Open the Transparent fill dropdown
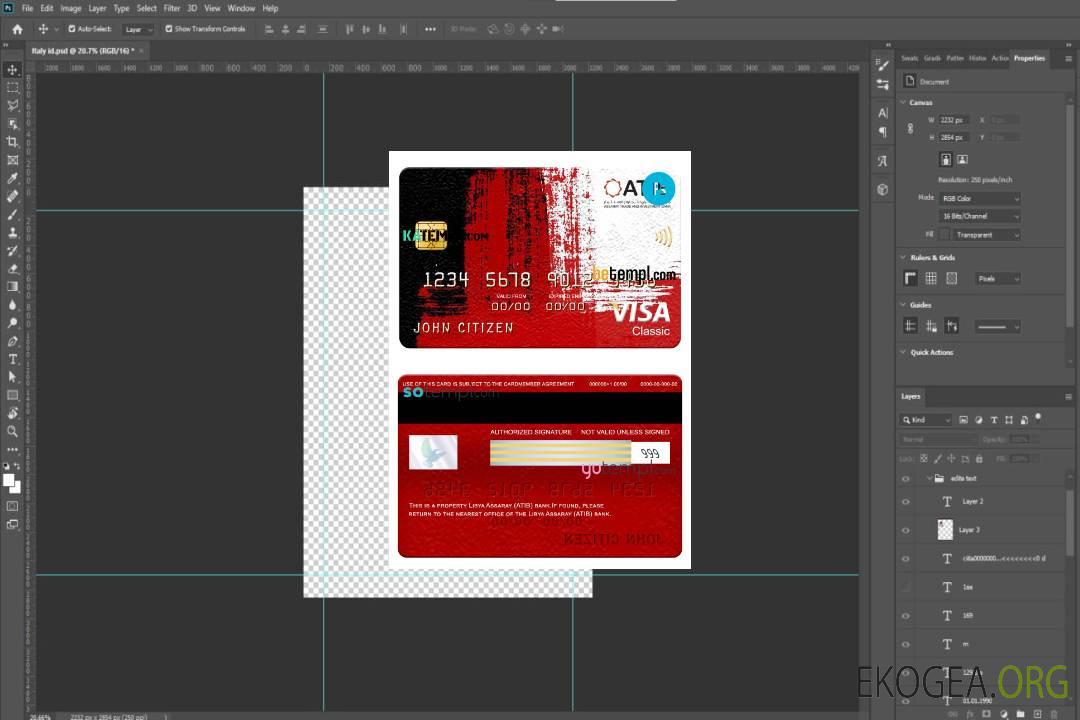The height and width of the screenshot is (720, 1080). click(x=986, y=235)
